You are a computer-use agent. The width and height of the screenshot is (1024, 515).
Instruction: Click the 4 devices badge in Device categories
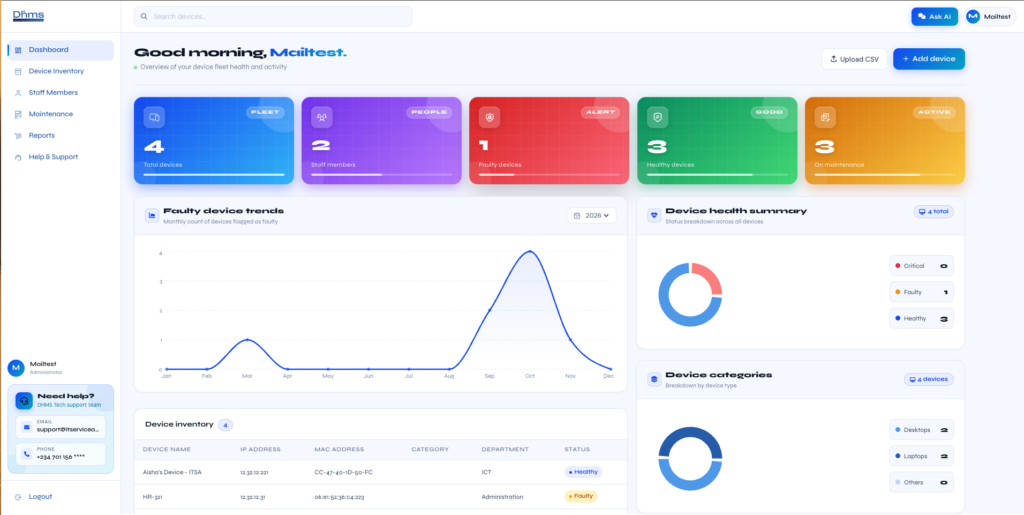pyautogui.click(x=929, y=379)
